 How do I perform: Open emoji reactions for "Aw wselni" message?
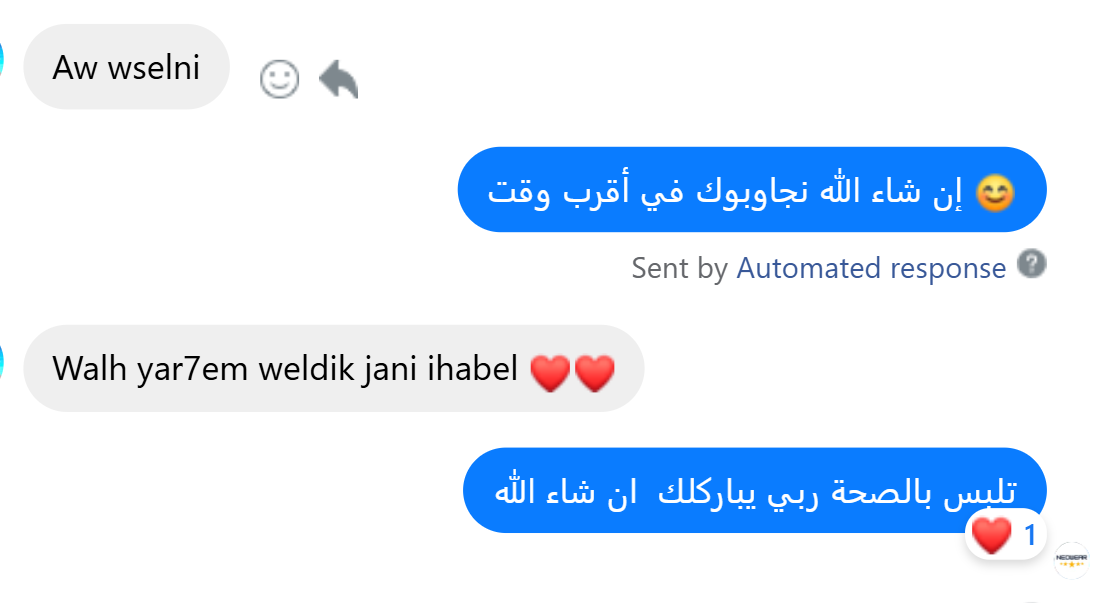click(280, 79)
